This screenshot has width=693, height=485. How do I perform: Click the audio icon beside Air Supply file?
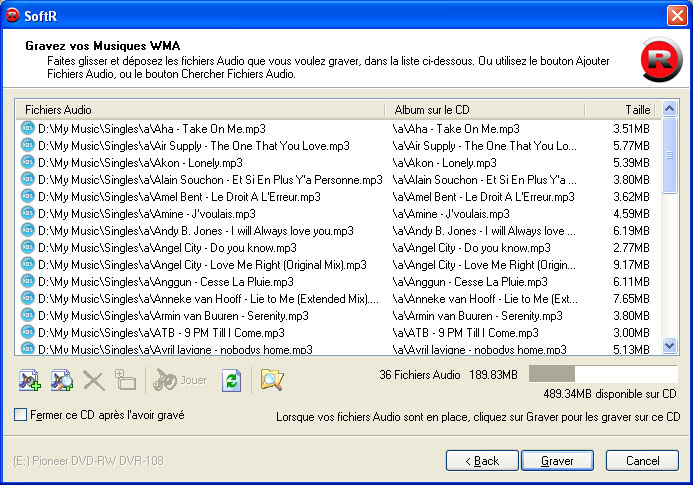tap(27, 145)
